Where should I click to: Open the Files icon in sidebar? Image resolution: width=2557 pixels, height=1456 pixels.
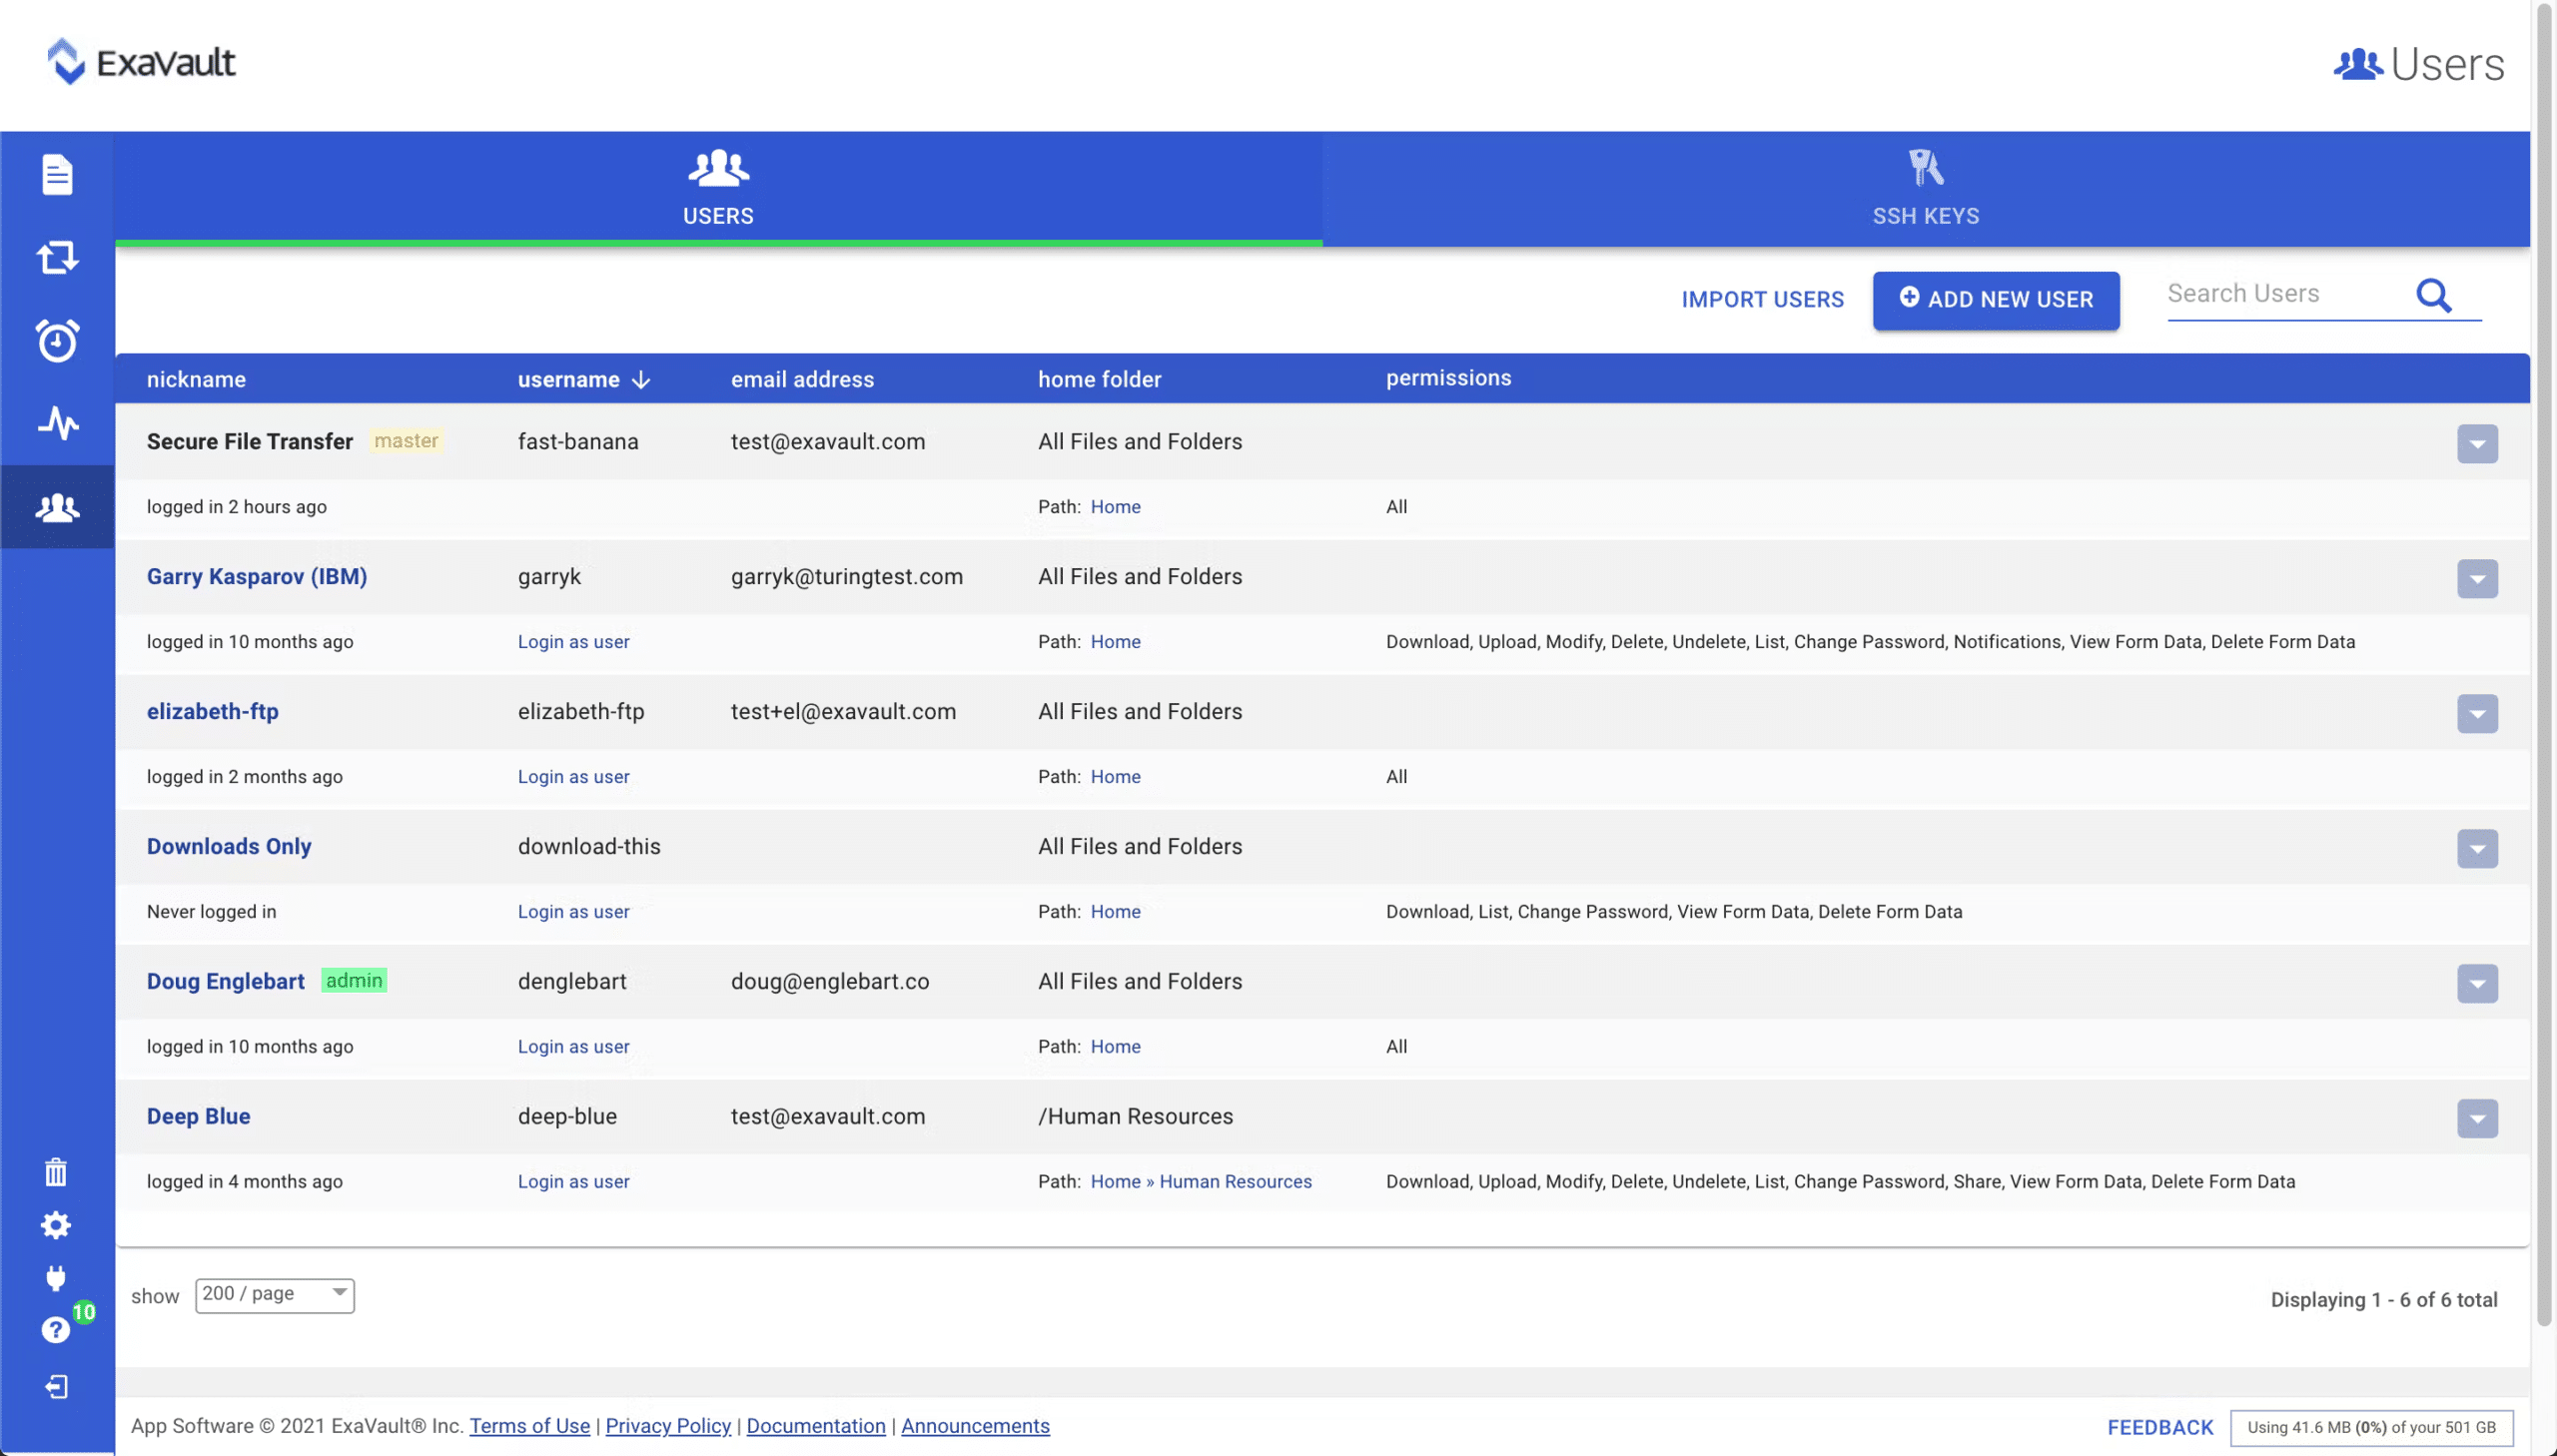[57, 174]
